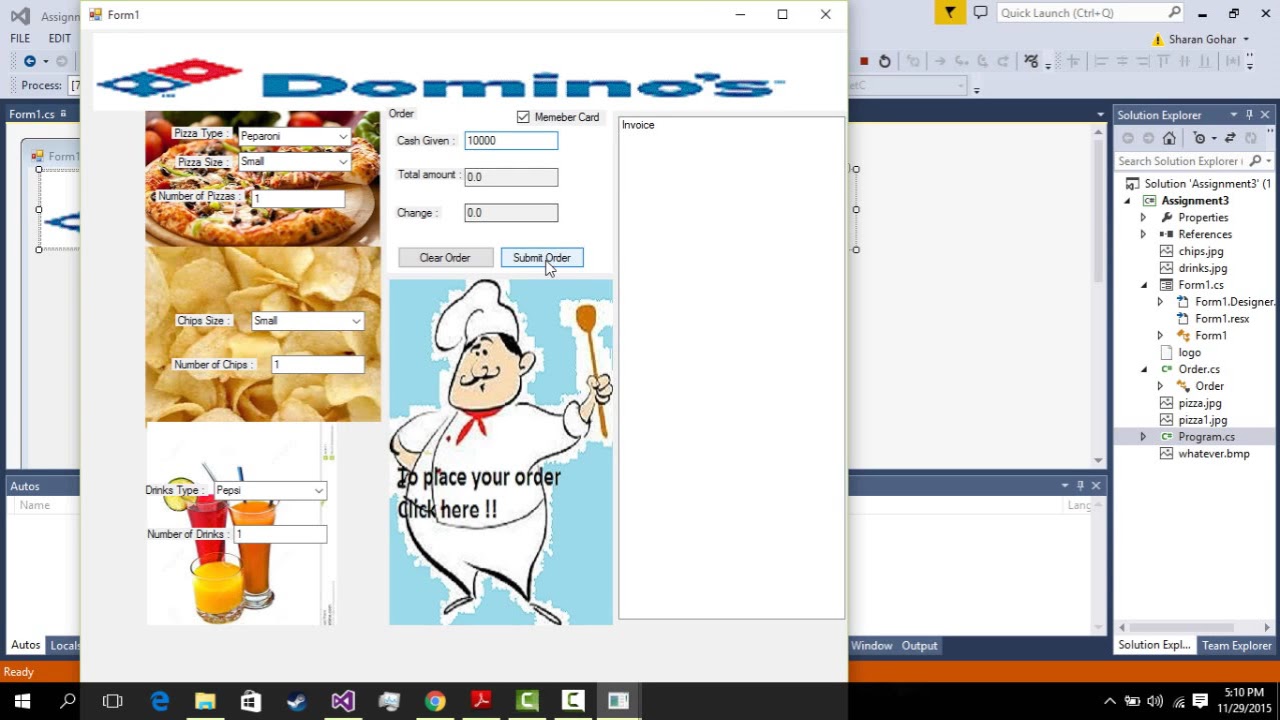Select chips.jpg in Solution Explorer

coord(1200,252)
